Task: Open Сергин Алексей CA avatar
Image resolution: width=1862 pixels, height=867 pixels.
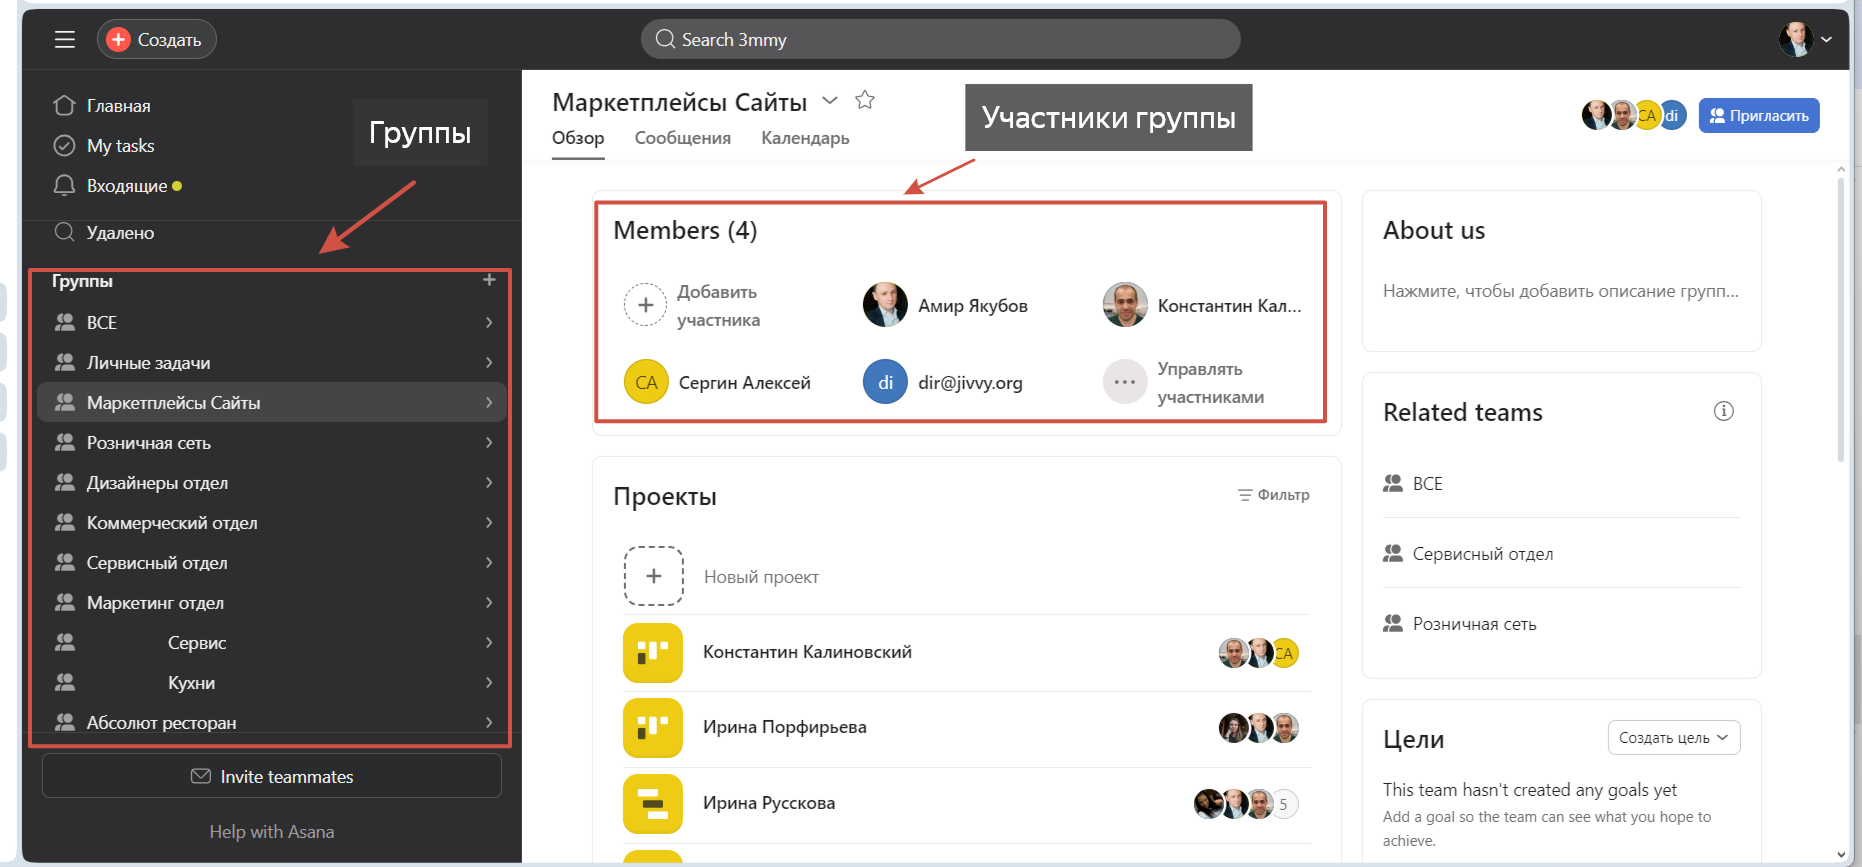Action: tap(646, 382)
